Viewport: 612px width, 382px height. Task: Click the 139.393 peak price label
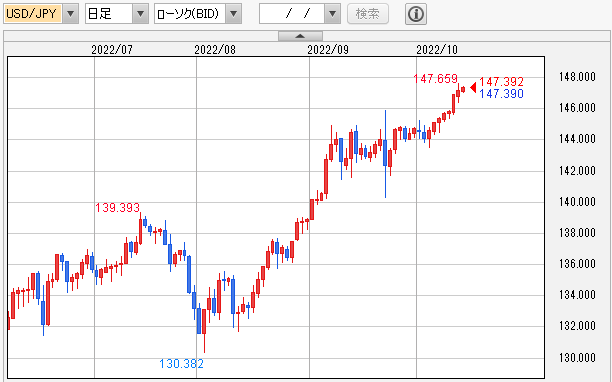(x=117, y=208)
